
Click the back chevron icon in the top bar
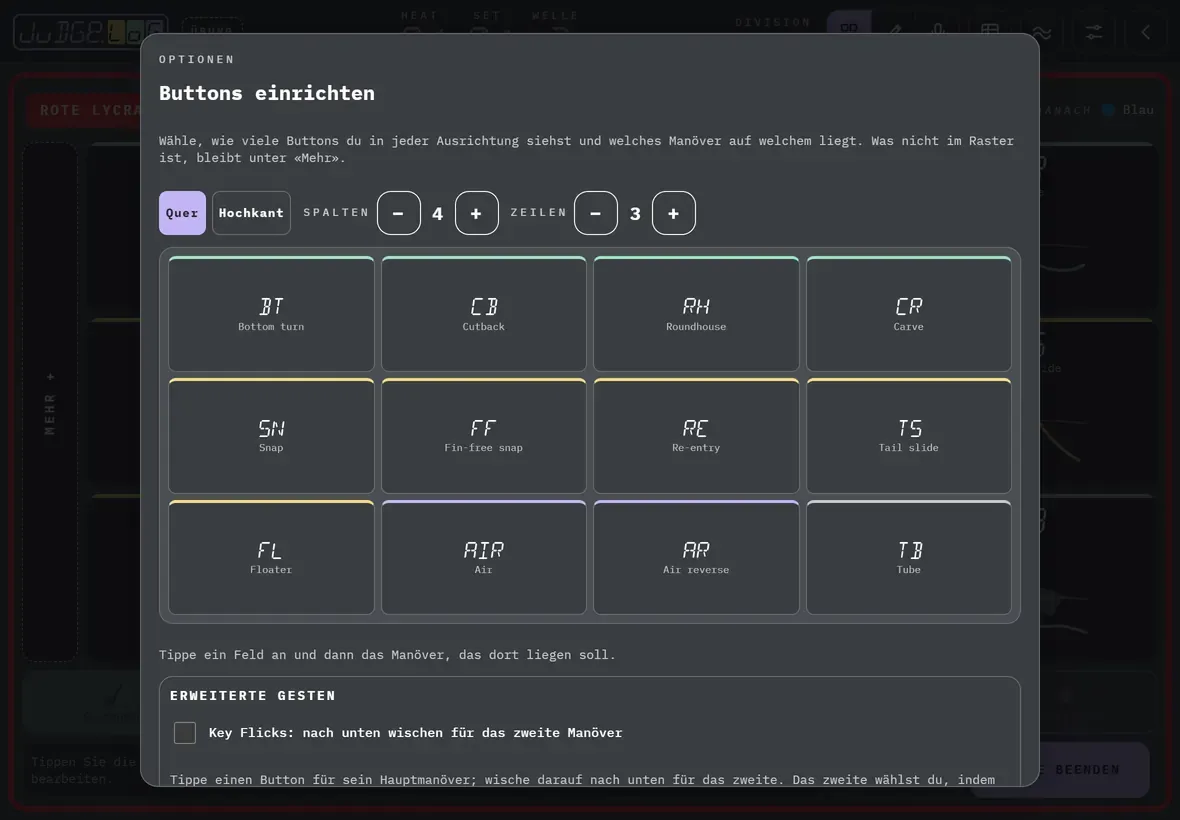(x=1145, y=32)
